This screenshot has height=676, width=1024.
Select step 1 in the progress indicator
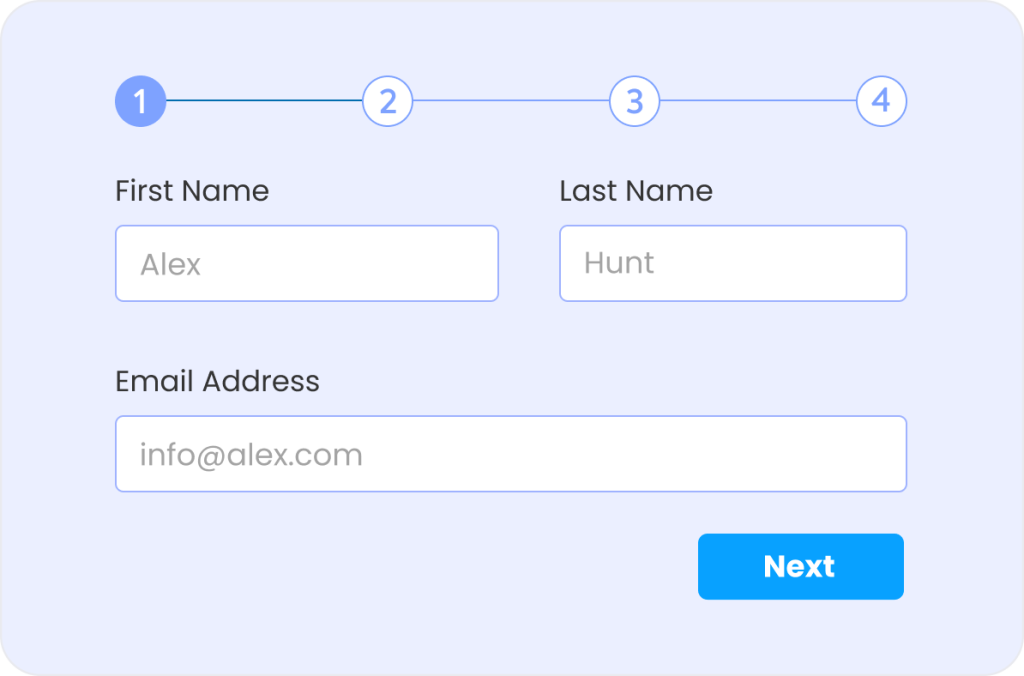[x=140, y=101]
